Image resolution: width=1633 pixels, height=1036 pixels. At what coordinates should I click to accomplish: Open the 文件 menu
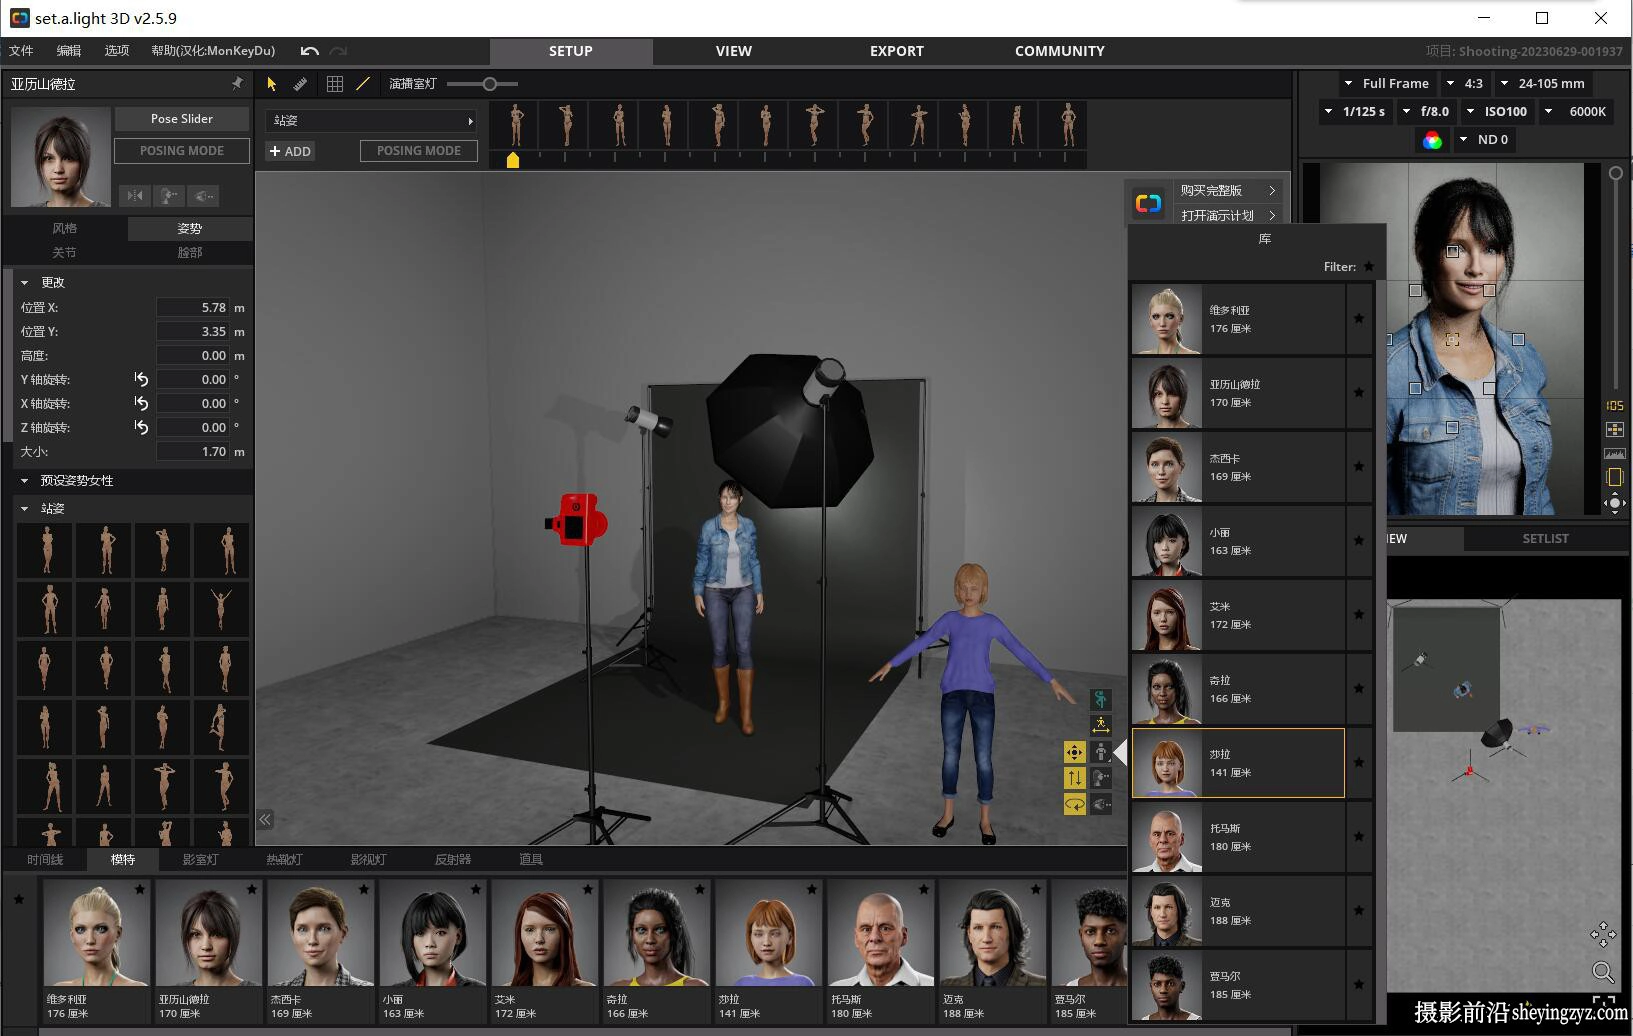[21, 51]
